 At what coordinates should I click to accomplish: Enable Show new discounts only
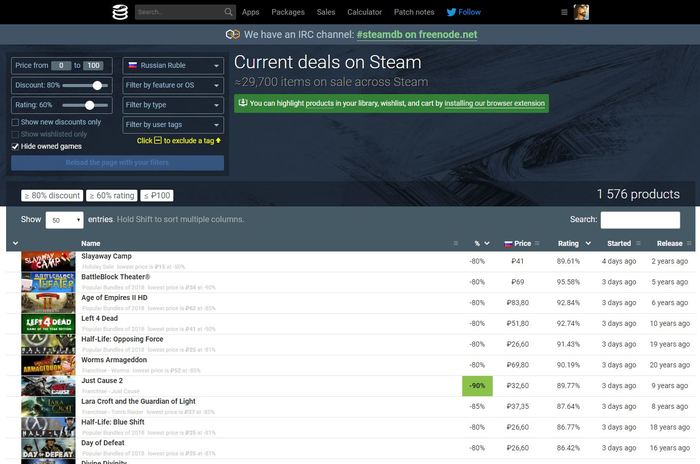pyautogui.click(x=15, y=122)
